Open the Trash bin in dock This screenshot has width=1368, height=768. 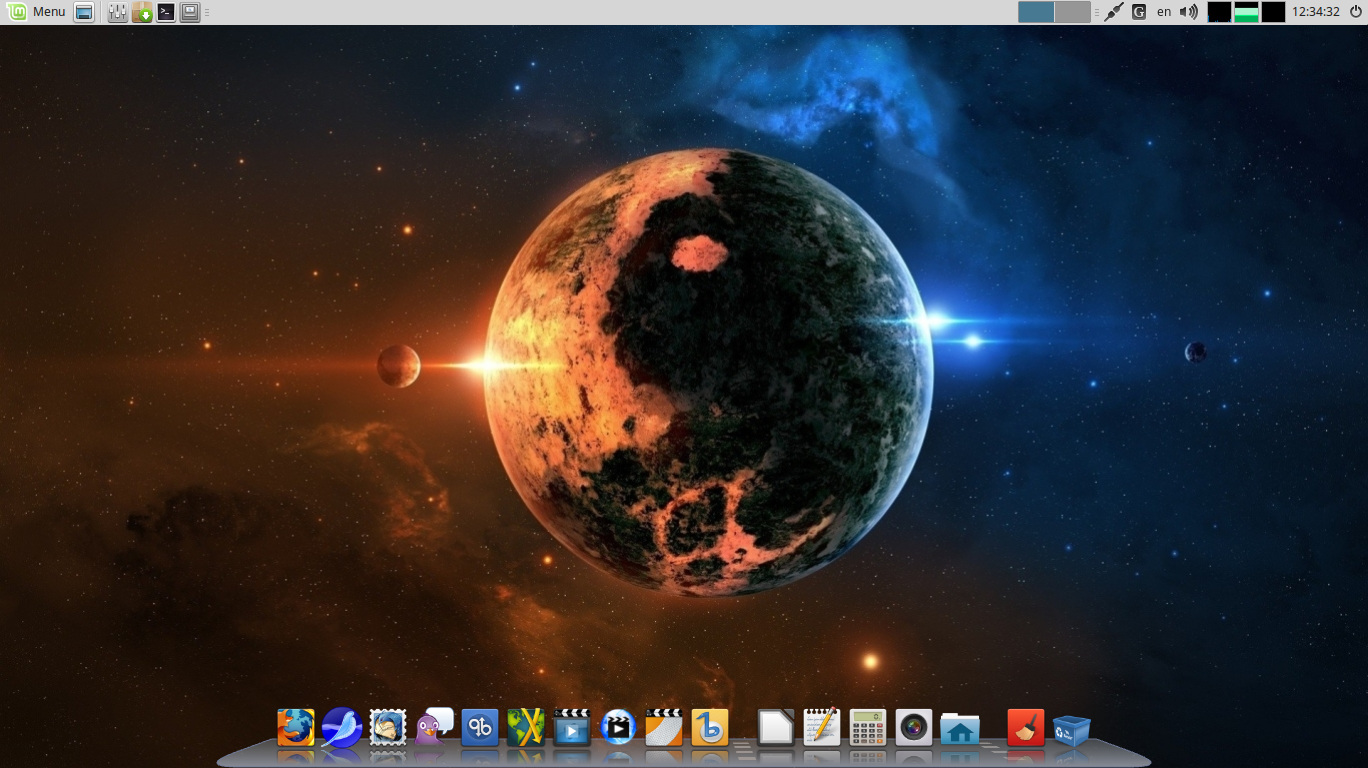pos(1072,729)
